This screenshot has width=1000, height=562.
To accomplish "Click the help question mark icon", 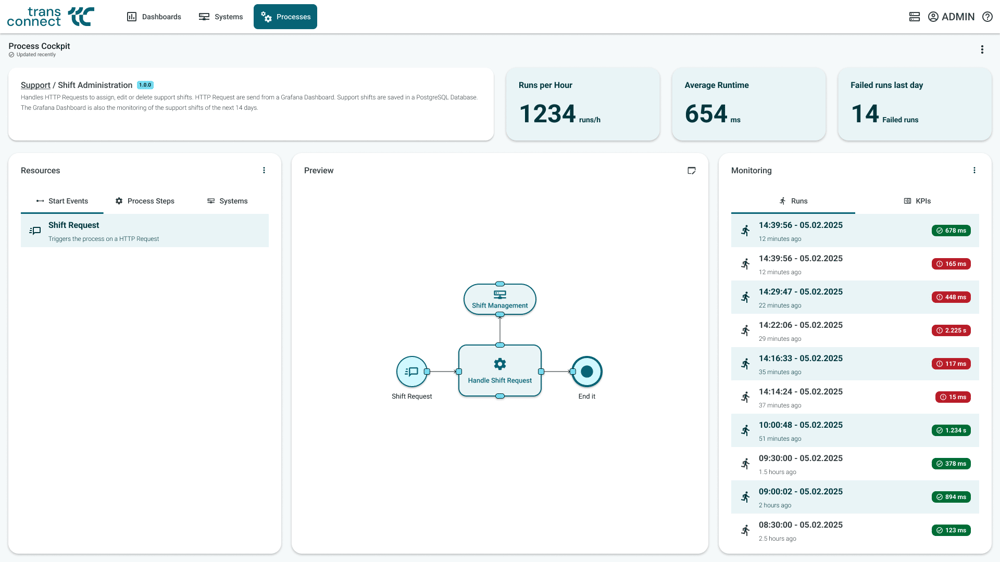I will 987,17.
